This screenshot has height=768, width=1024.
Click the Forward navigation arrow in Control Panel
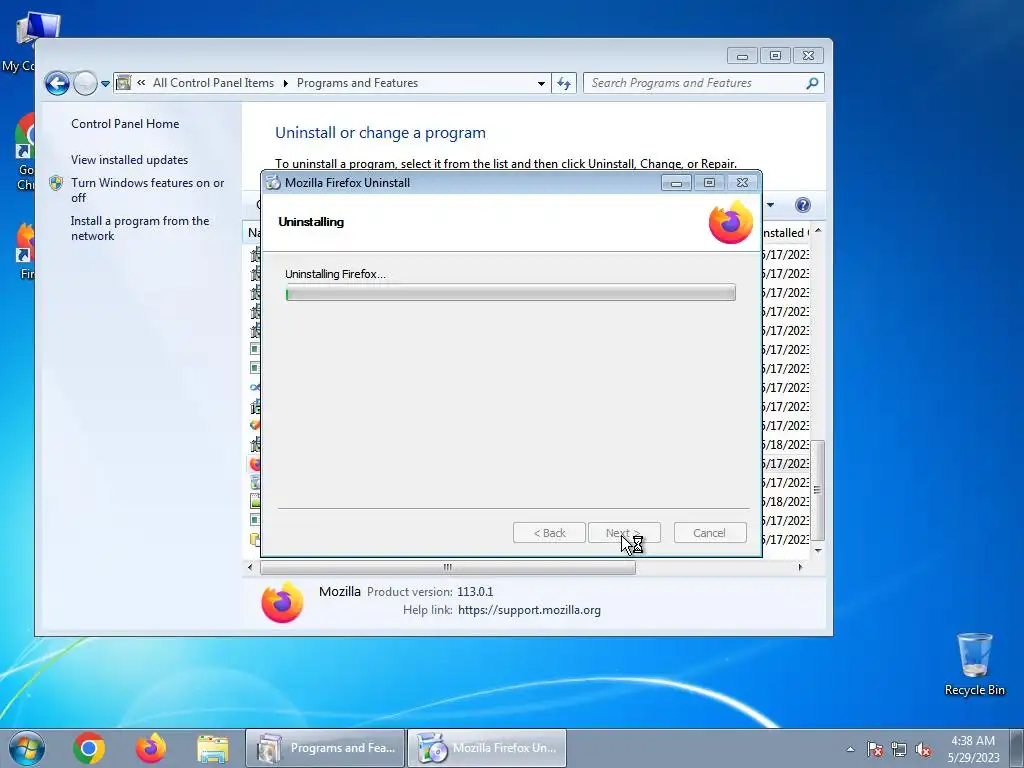[85, 84]
